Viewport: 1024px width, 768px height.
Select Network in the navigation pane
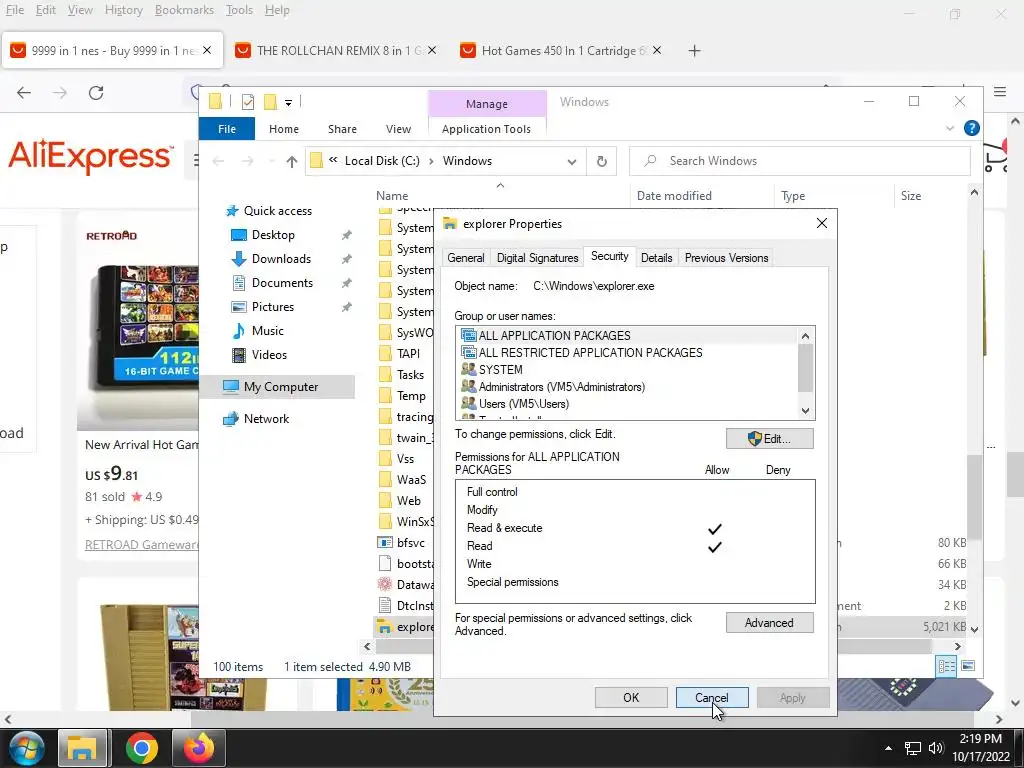(x=266, y=419)
